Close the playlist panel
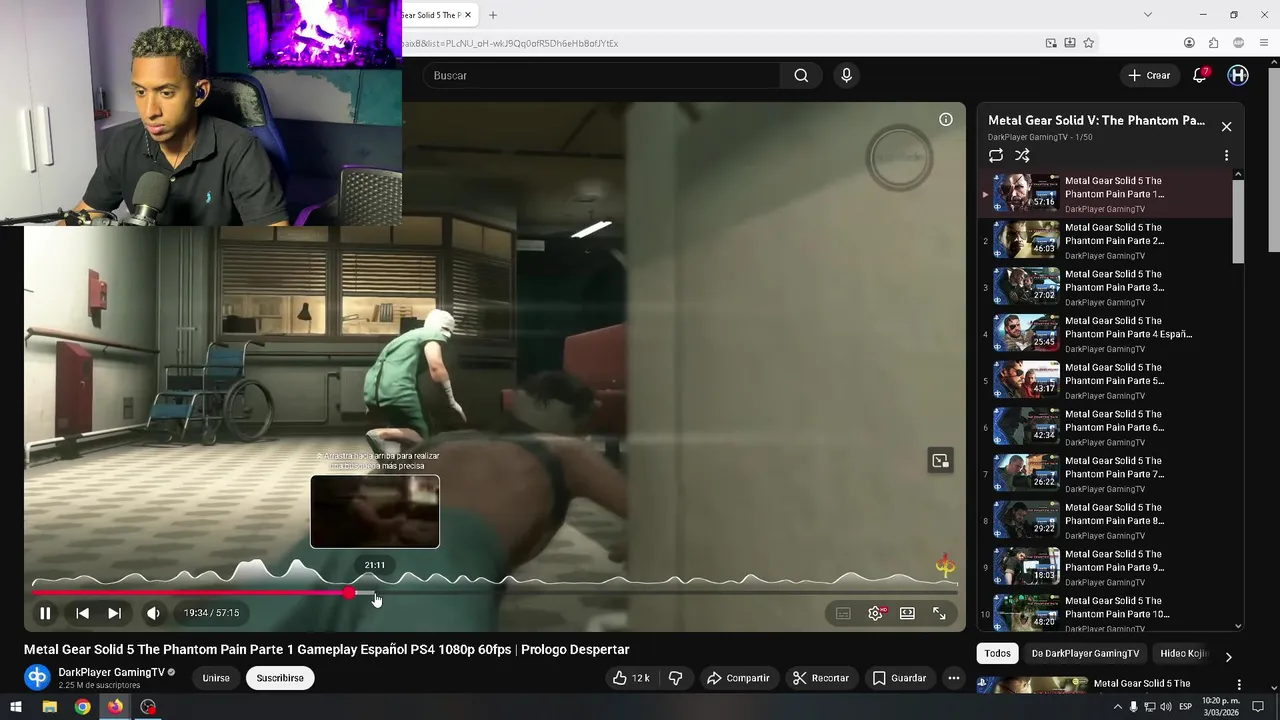1280x720 pixels. click(1226, 127)
